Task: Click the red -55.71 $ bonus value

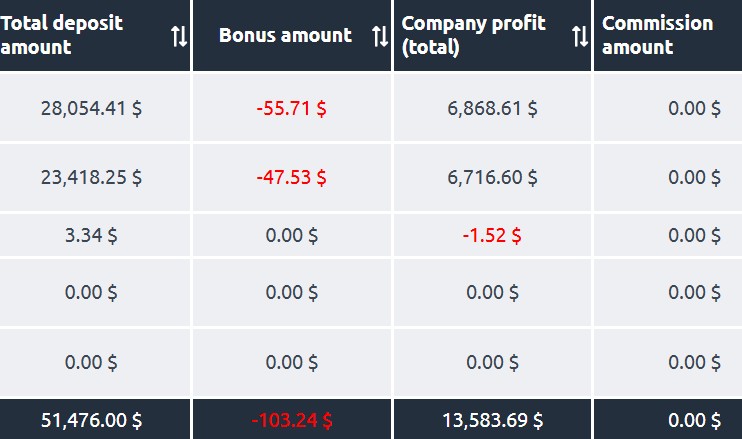Action: pyautogui.click(x=292, y=108)
